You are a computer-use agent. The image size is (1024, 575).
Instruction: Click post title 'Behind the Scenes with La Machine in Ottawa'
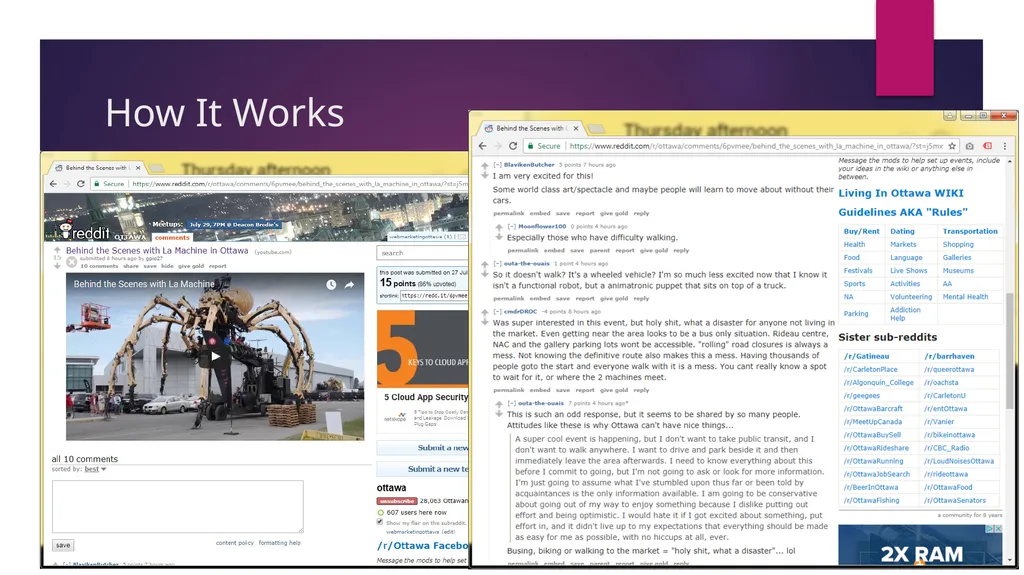(157, 250)
